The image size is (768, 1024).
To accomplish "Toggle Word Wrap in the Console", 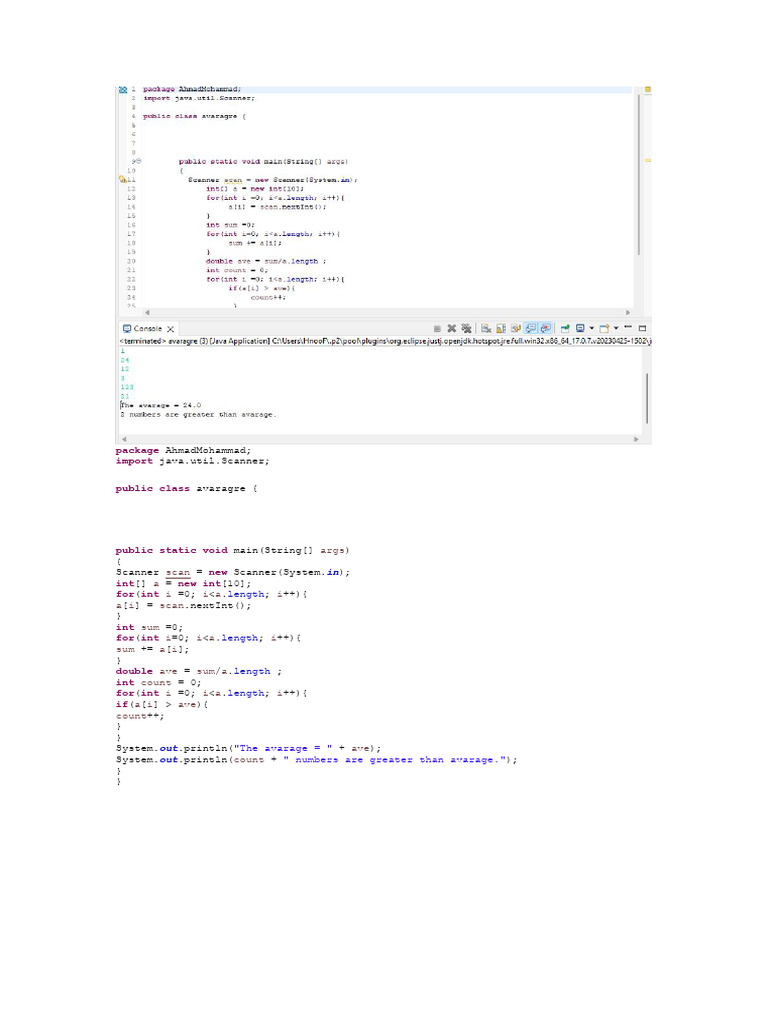I will click(x=516, y=328).
